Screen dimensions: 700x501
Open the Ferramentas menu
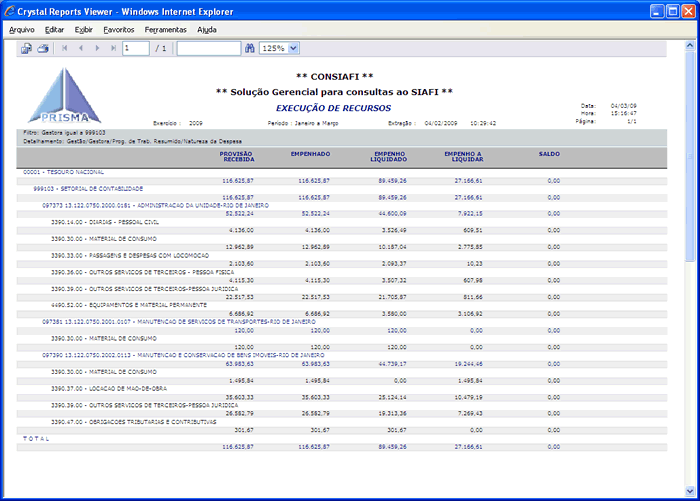click(x=166, y=30)
